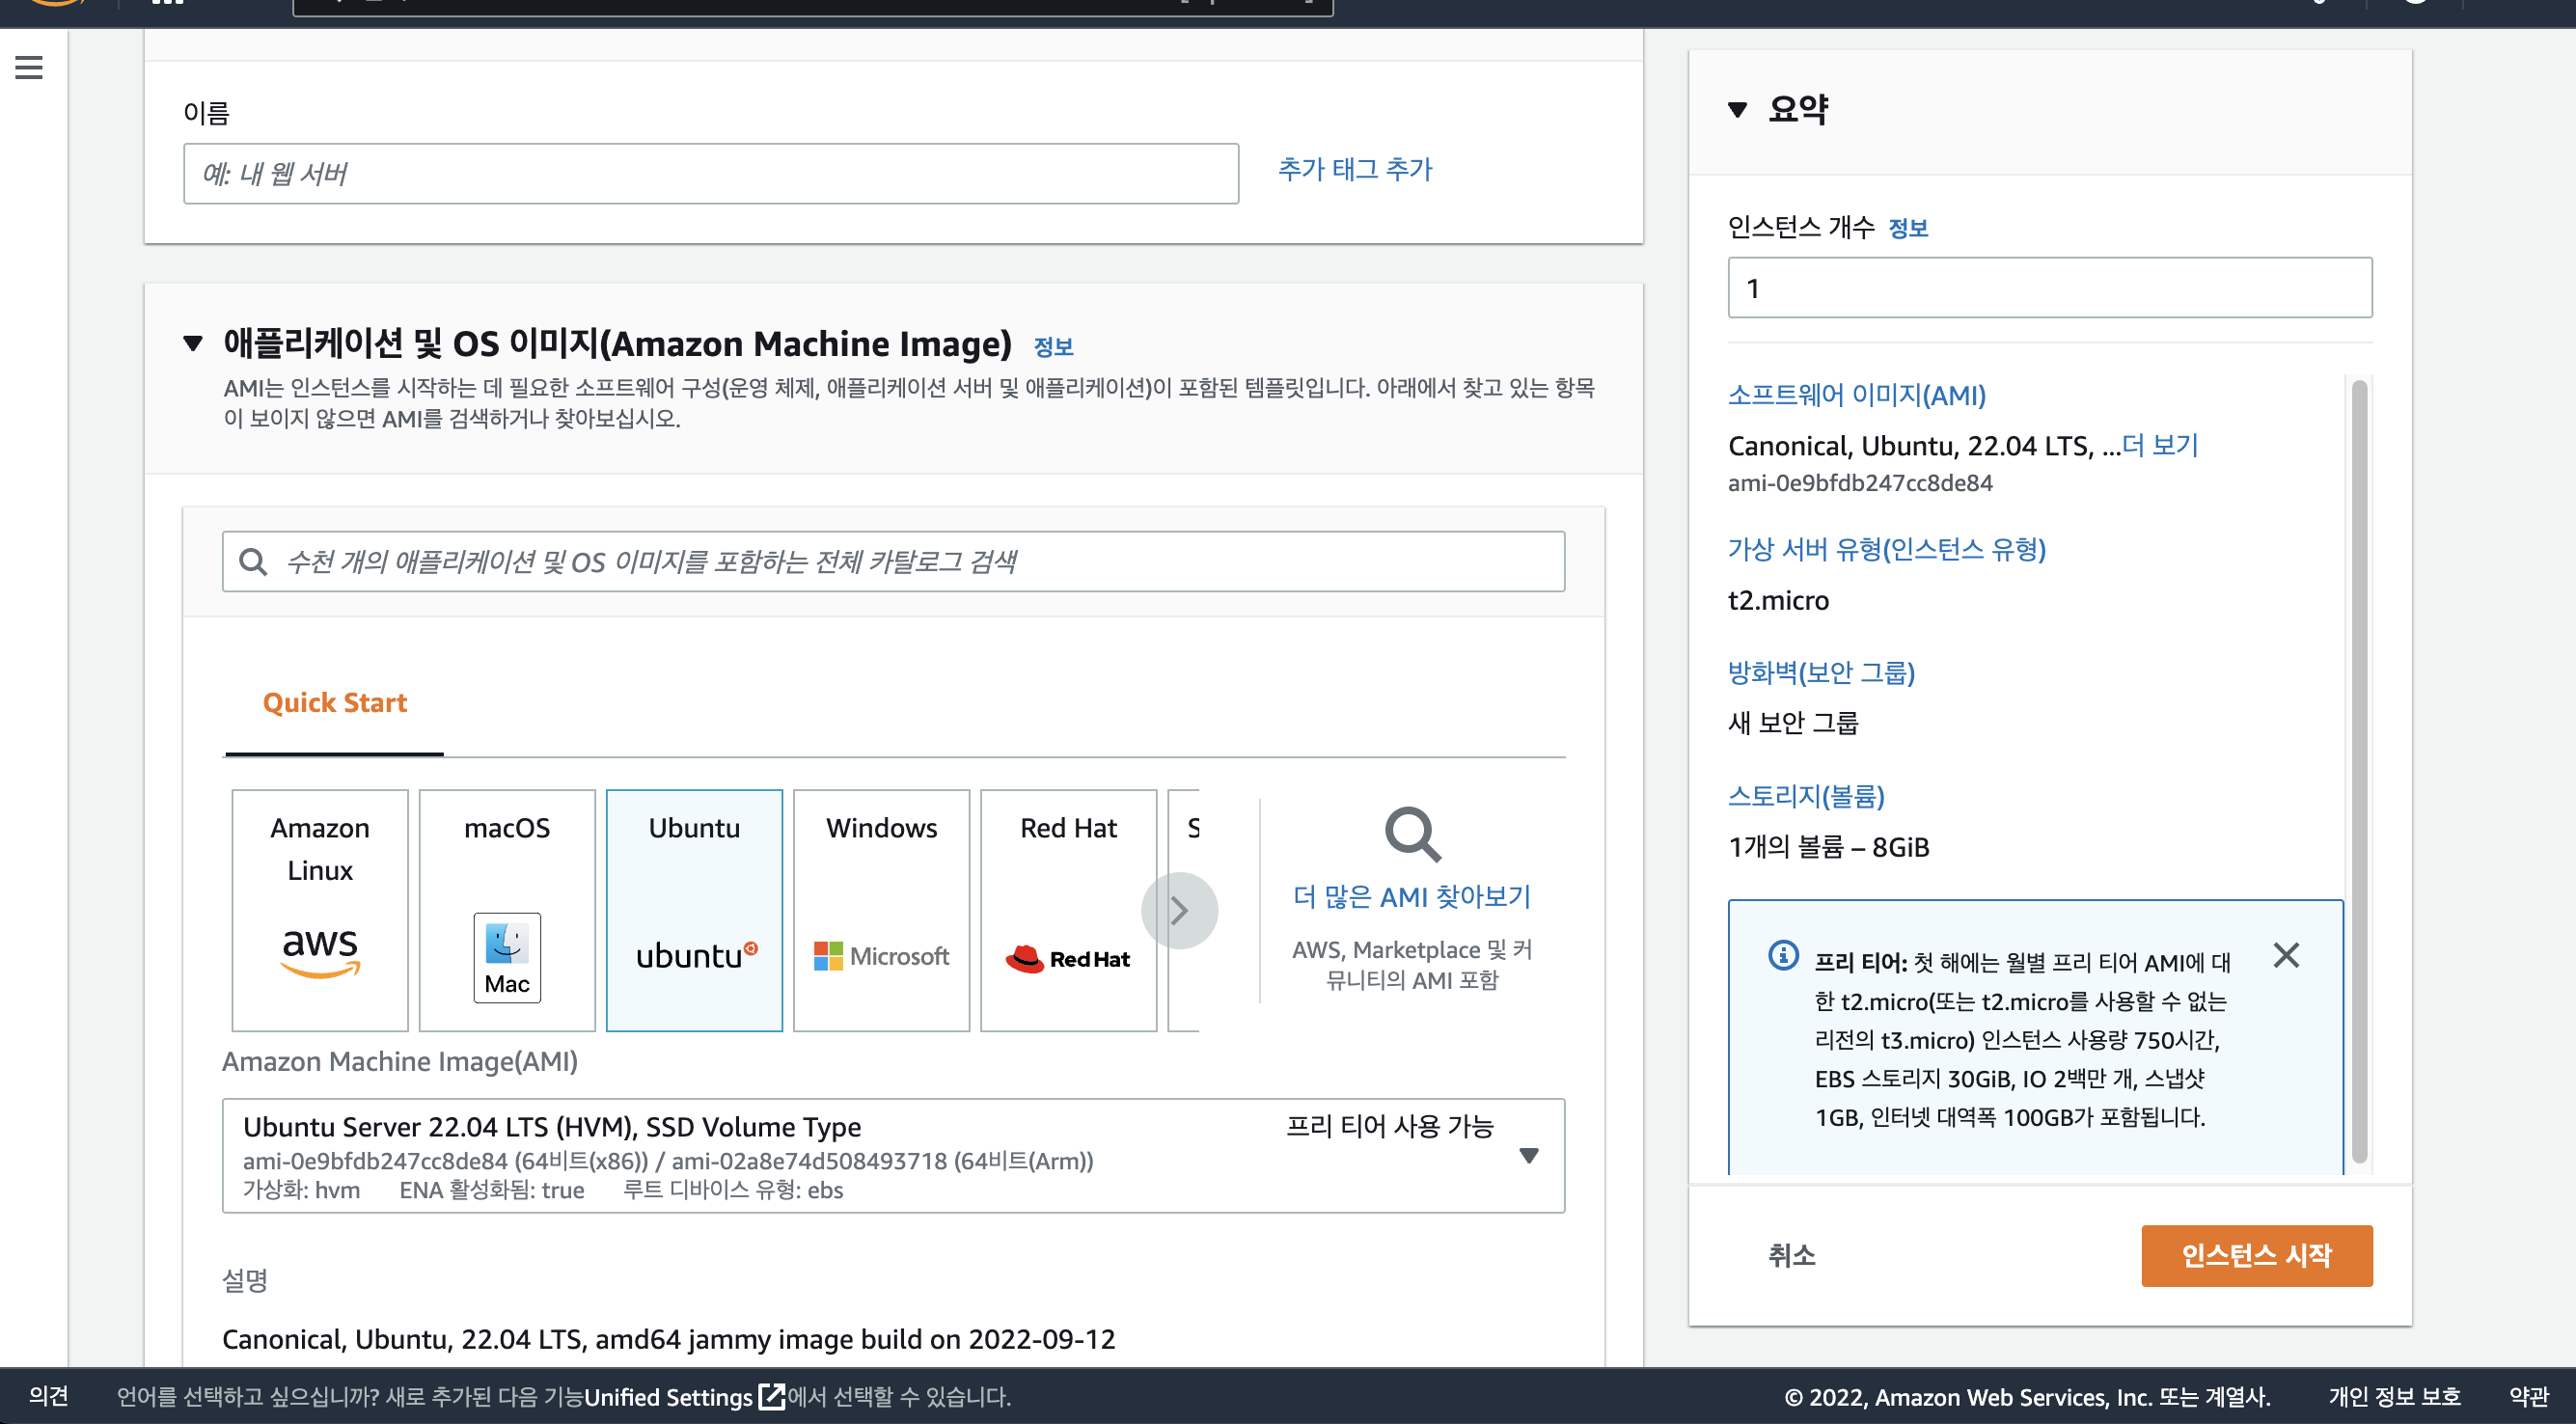2576x1424 pixels.
Task: Click the 추가 태그 추가 link
Action: click(x=1355, y=169)
